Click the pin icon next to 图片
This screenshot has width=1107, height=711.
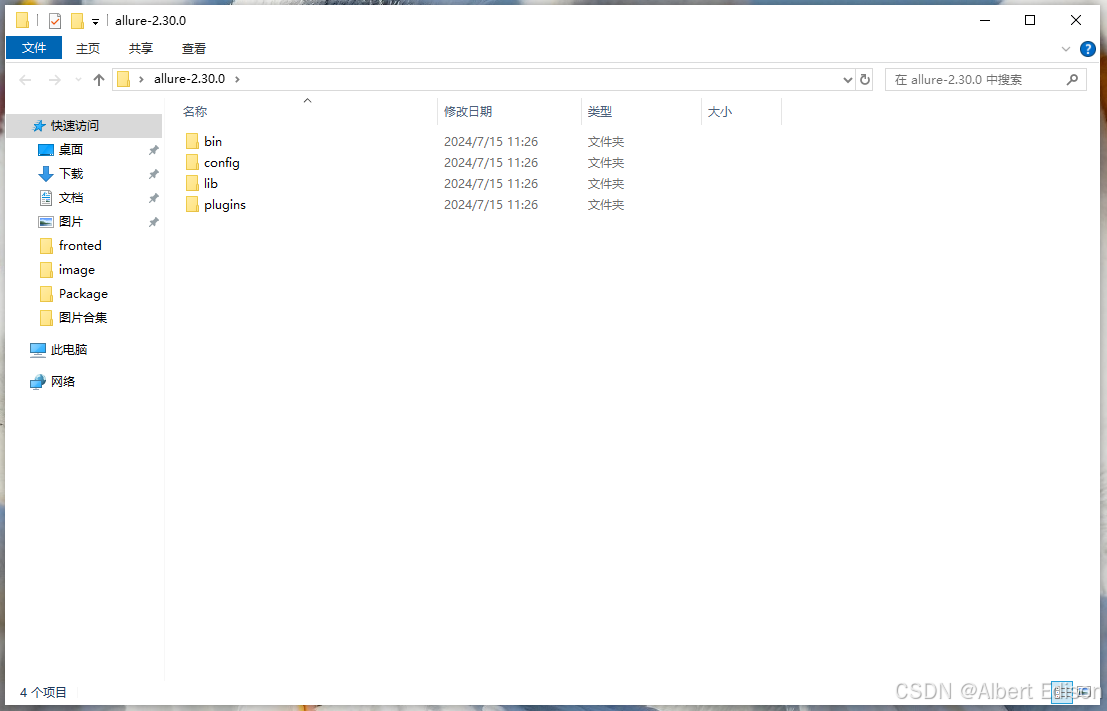point(153,222)
